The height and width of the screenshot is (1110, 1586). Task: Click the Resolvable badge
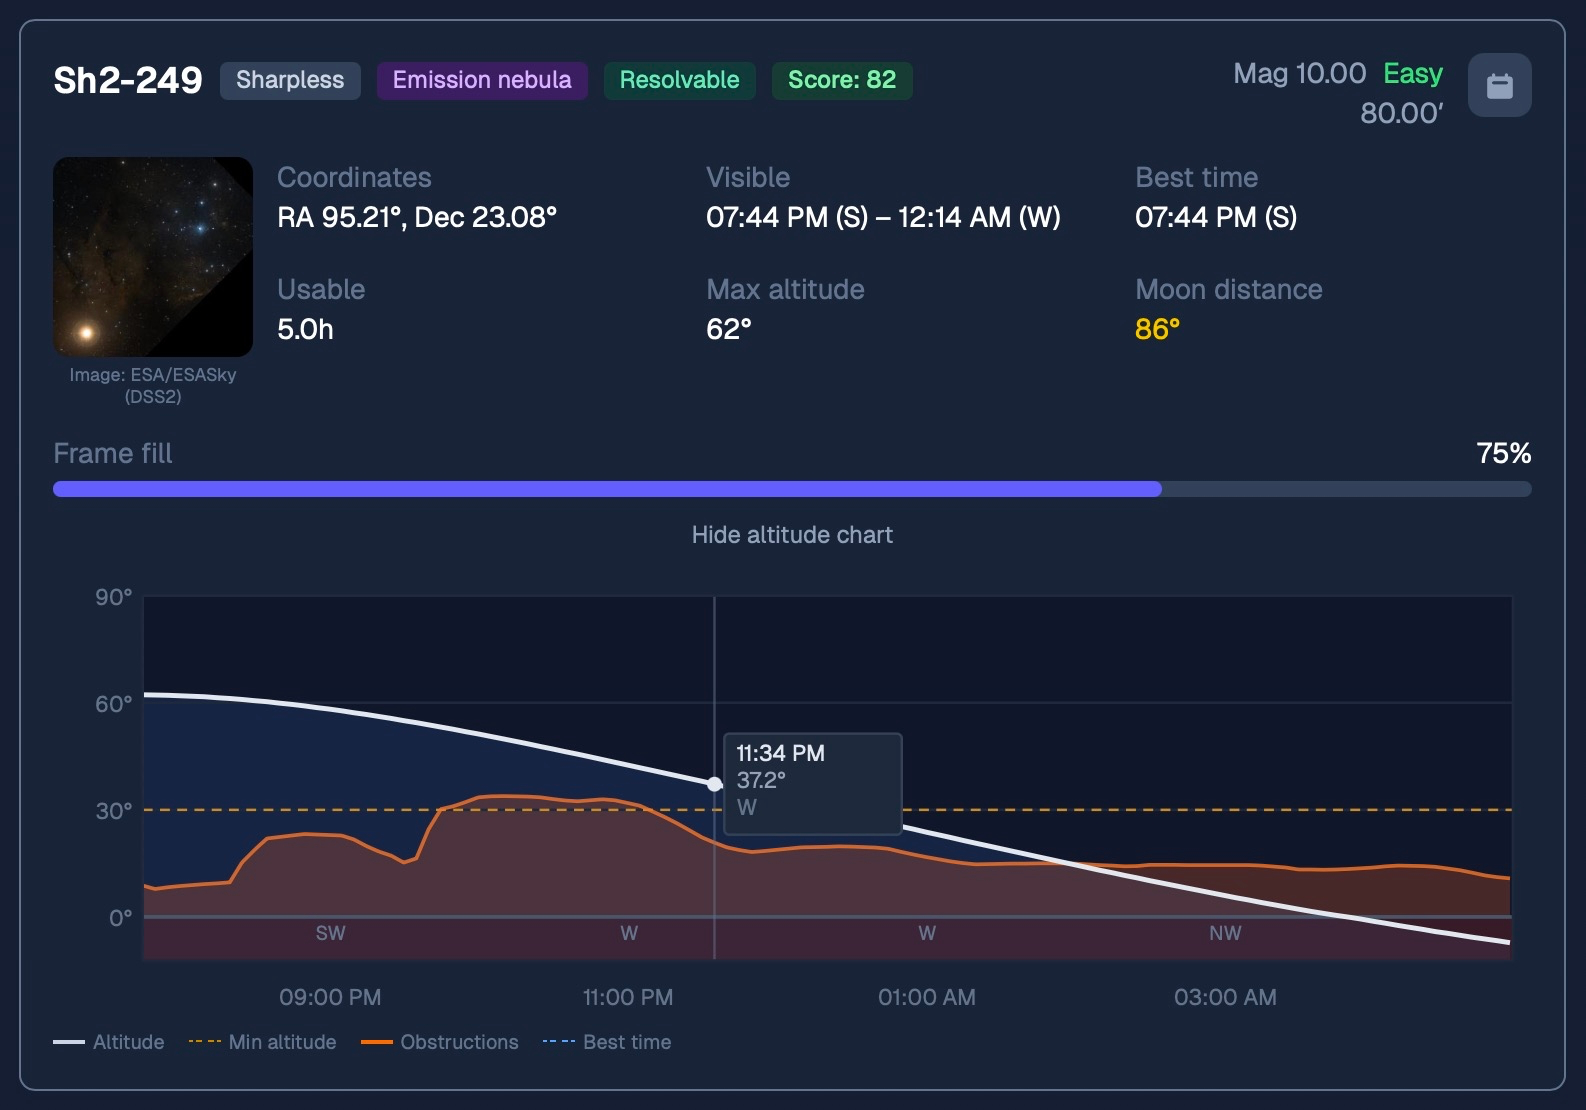click(x=680, y=80)
